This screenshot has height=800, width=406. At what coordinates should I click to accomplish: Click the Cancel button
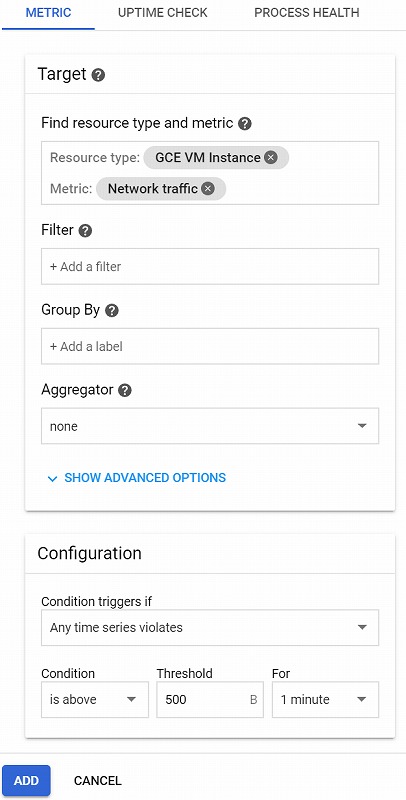[97, 781]
